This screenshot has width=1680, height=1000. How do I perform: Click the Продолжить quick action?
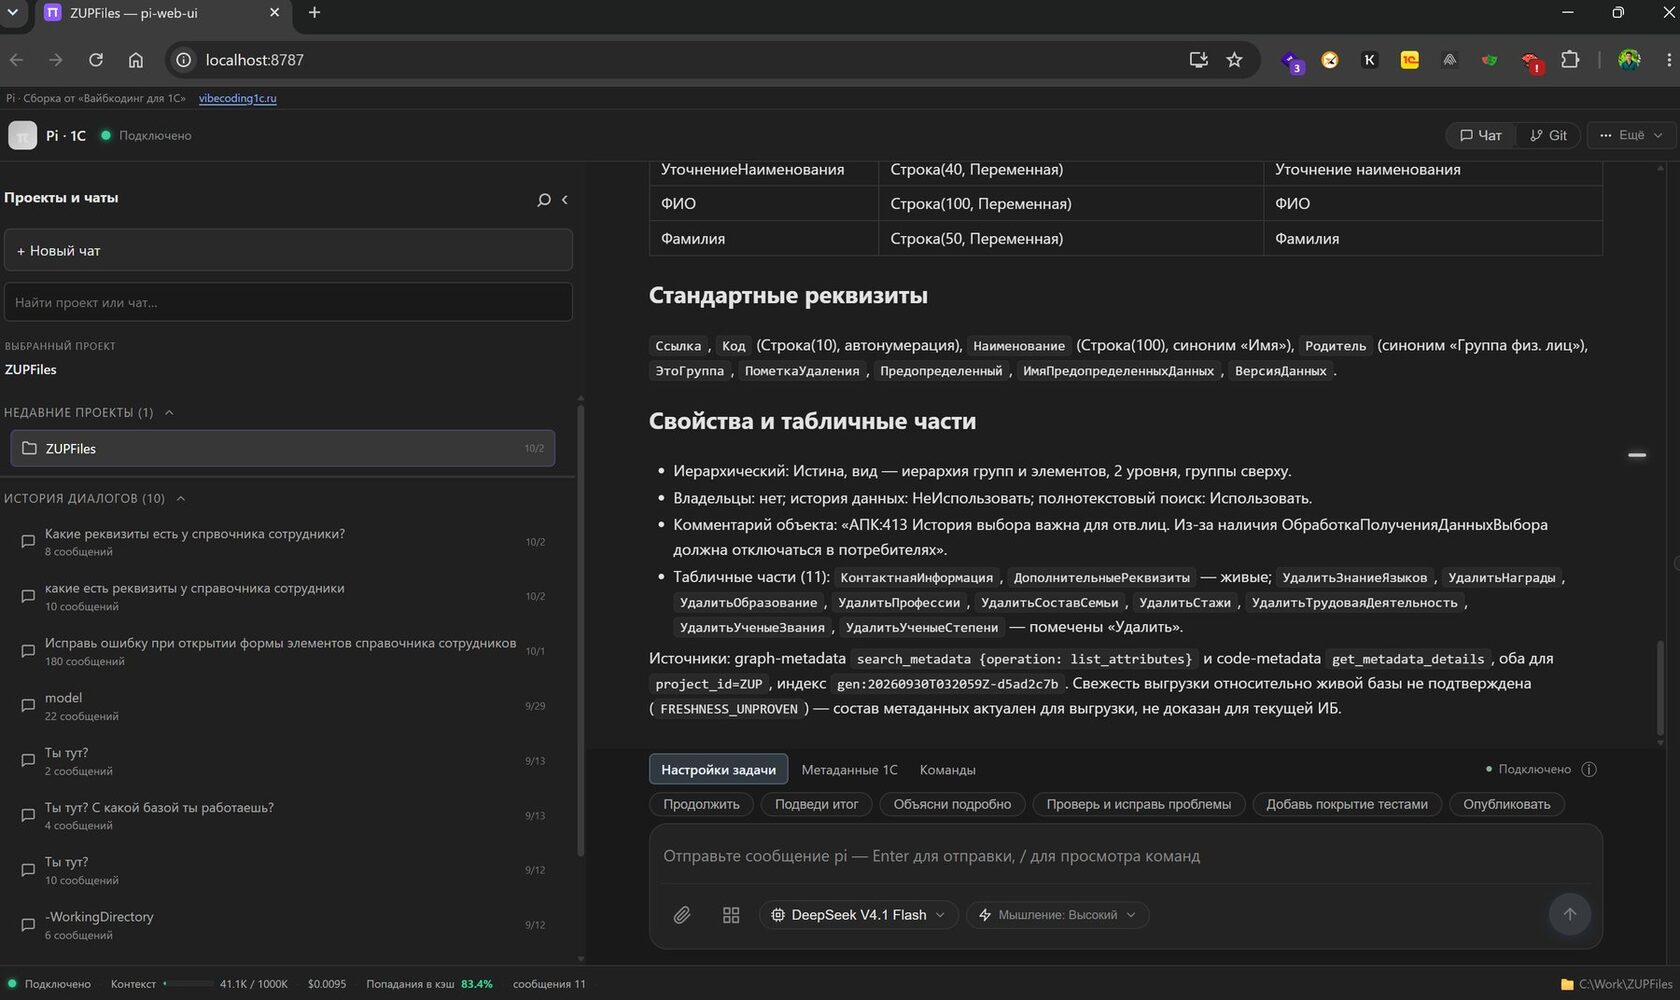point(701,804)
